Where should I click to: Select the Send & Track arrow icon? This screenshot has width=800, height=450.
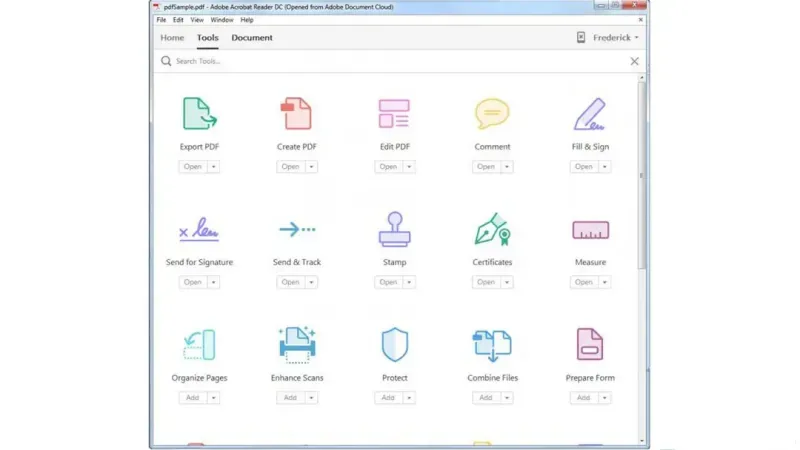(297, 229)
